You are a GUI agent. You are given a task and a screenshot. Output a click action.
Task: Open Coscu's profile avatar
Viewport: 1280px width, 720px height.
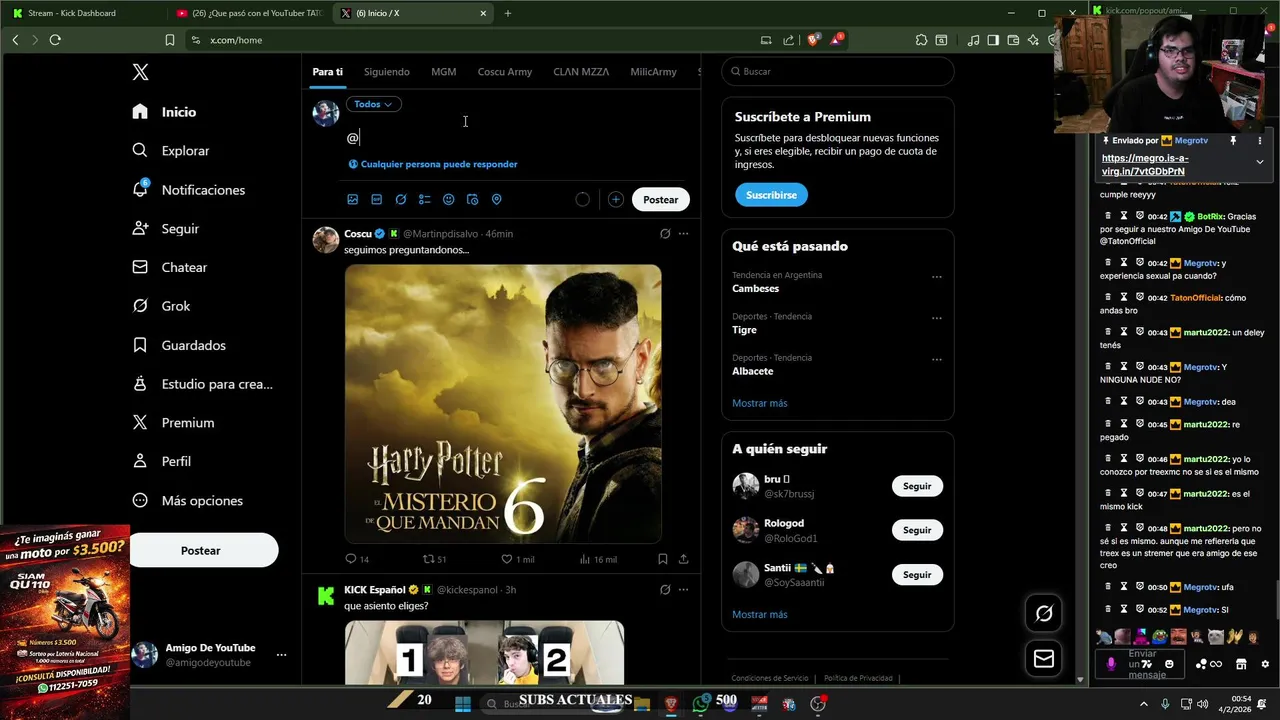(326, 240)
